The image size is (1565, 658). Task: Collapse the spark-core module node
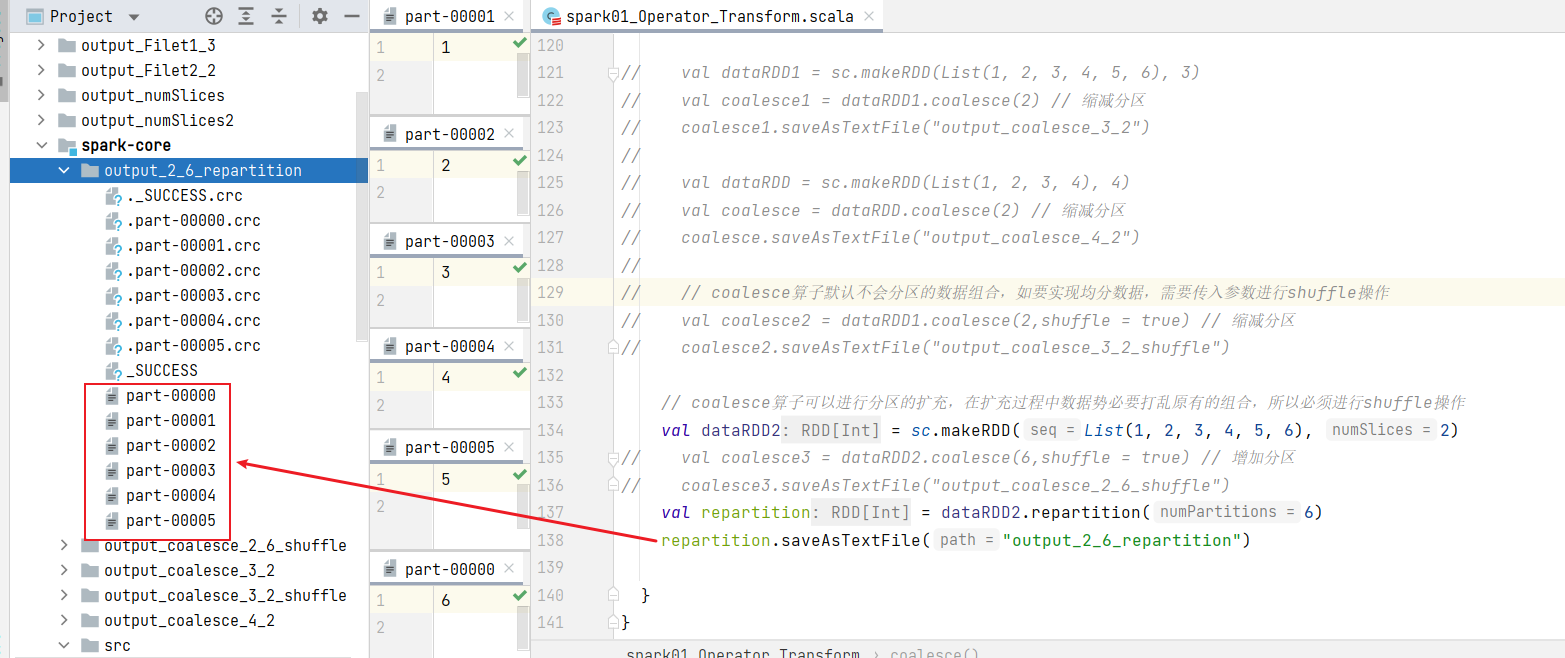tap(41, 145)
